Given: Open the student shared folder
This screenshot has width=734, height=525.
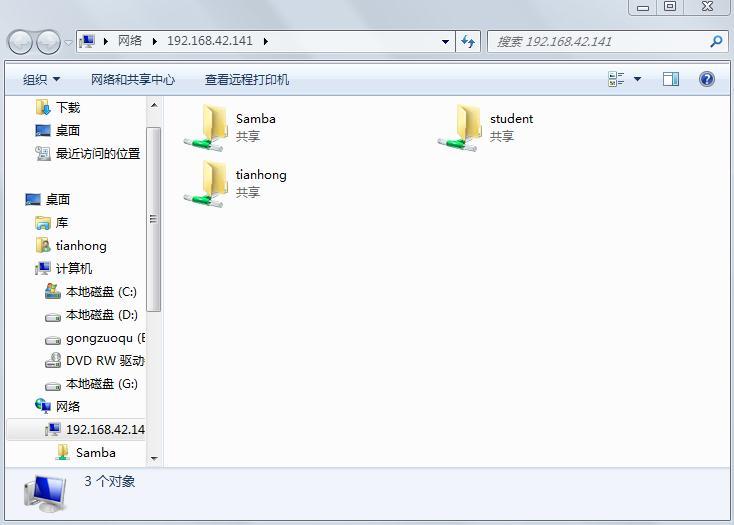Looking at the screenshot, I should (x=485, y=128).
